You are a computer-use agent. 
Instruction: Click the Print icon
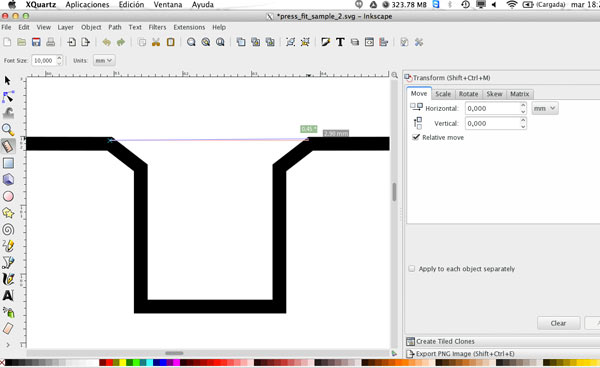[51, 42]
